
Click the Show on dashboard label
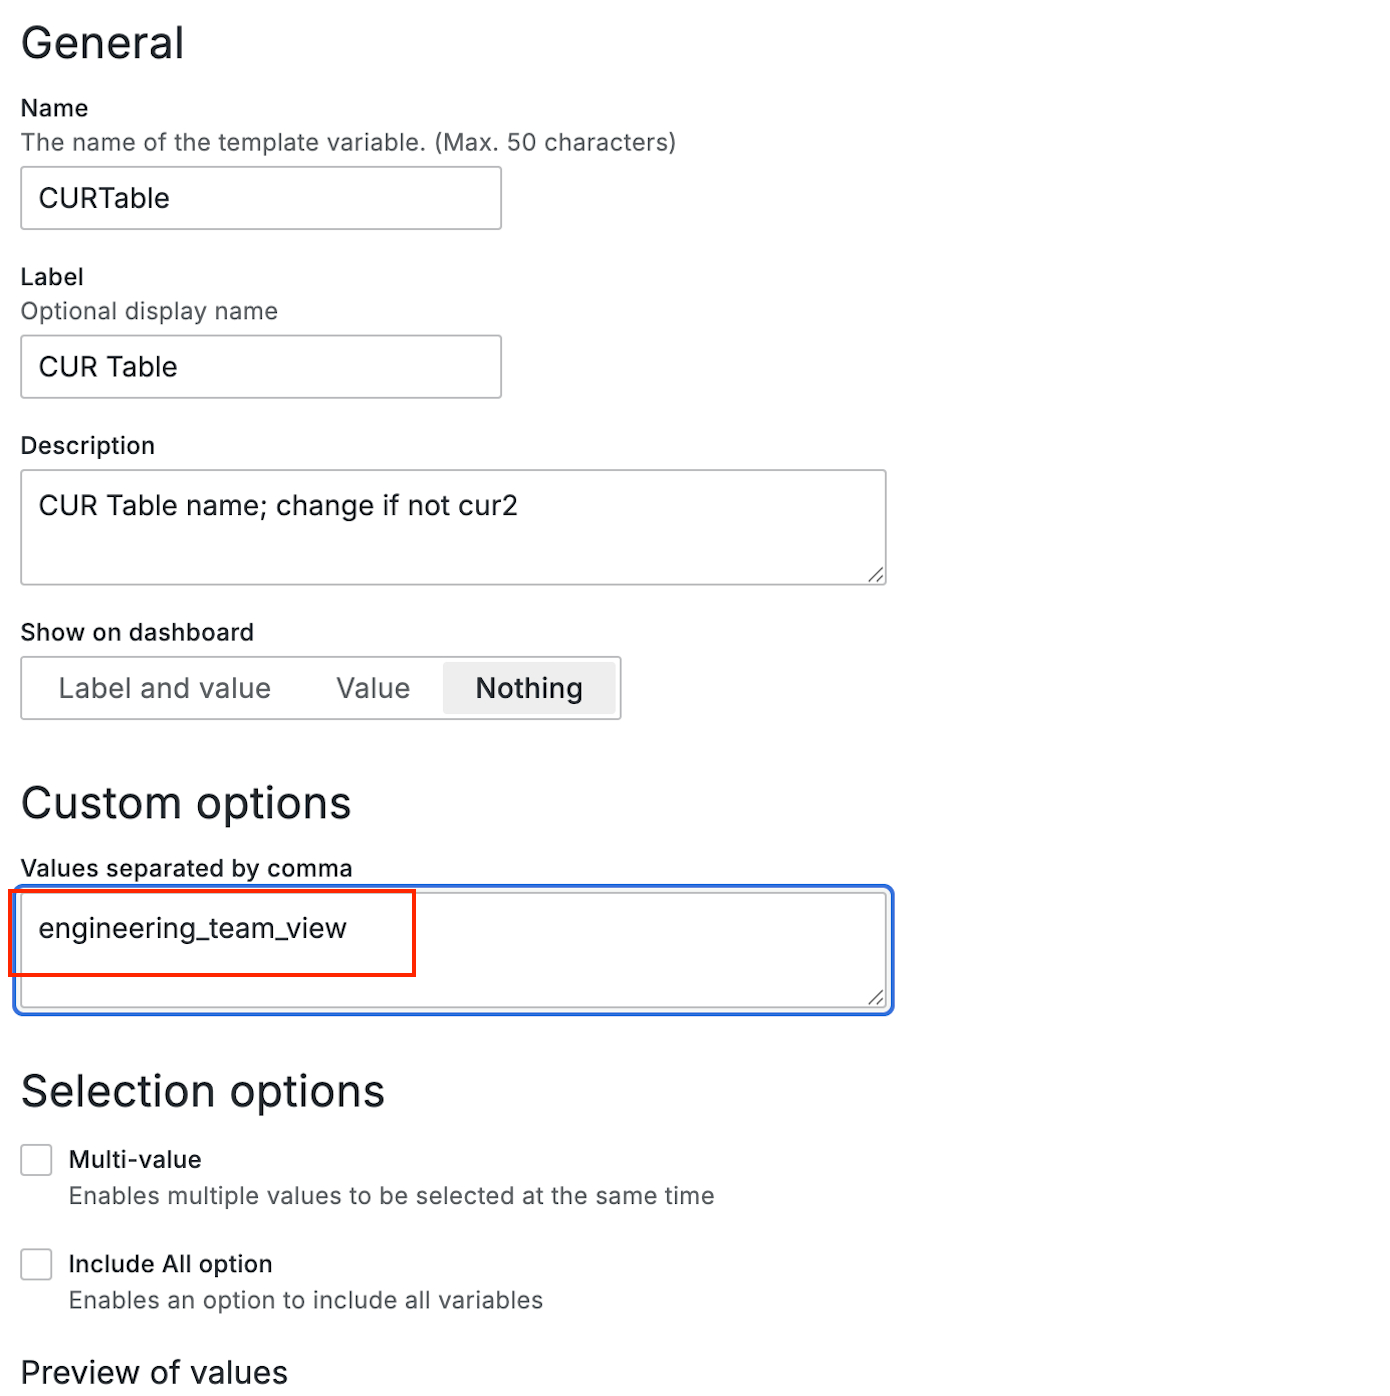(137, 632)
